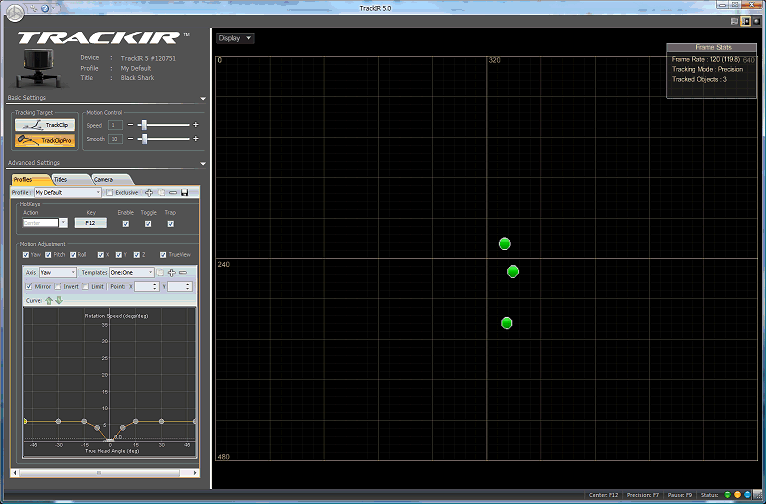Screen dimensions: 766x504
Task: Select the TrackClipPro tracking target
Action: click(x=45, y=140)
